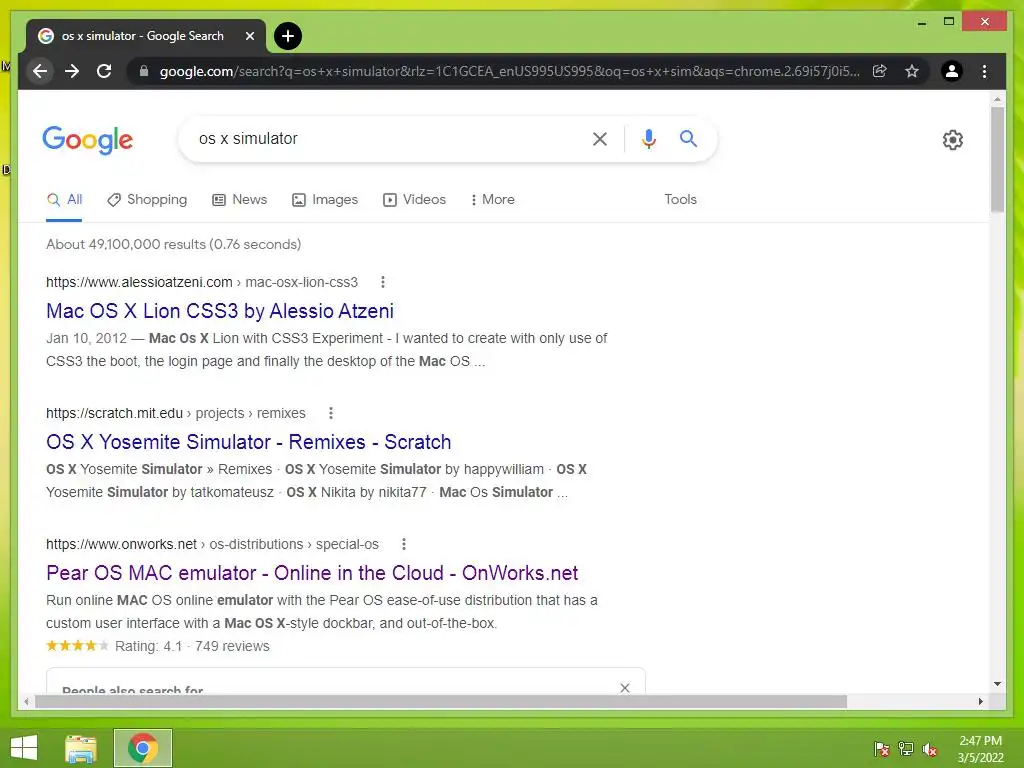This screenshot has height=768, width=1024.
Task: Expand the More search categories menu
Action: 492,199
